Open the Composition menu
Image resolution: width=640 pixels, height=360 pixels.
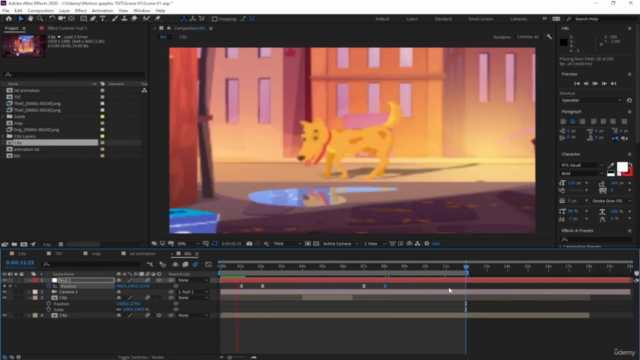pyautogui.click(x=40, y=11)
